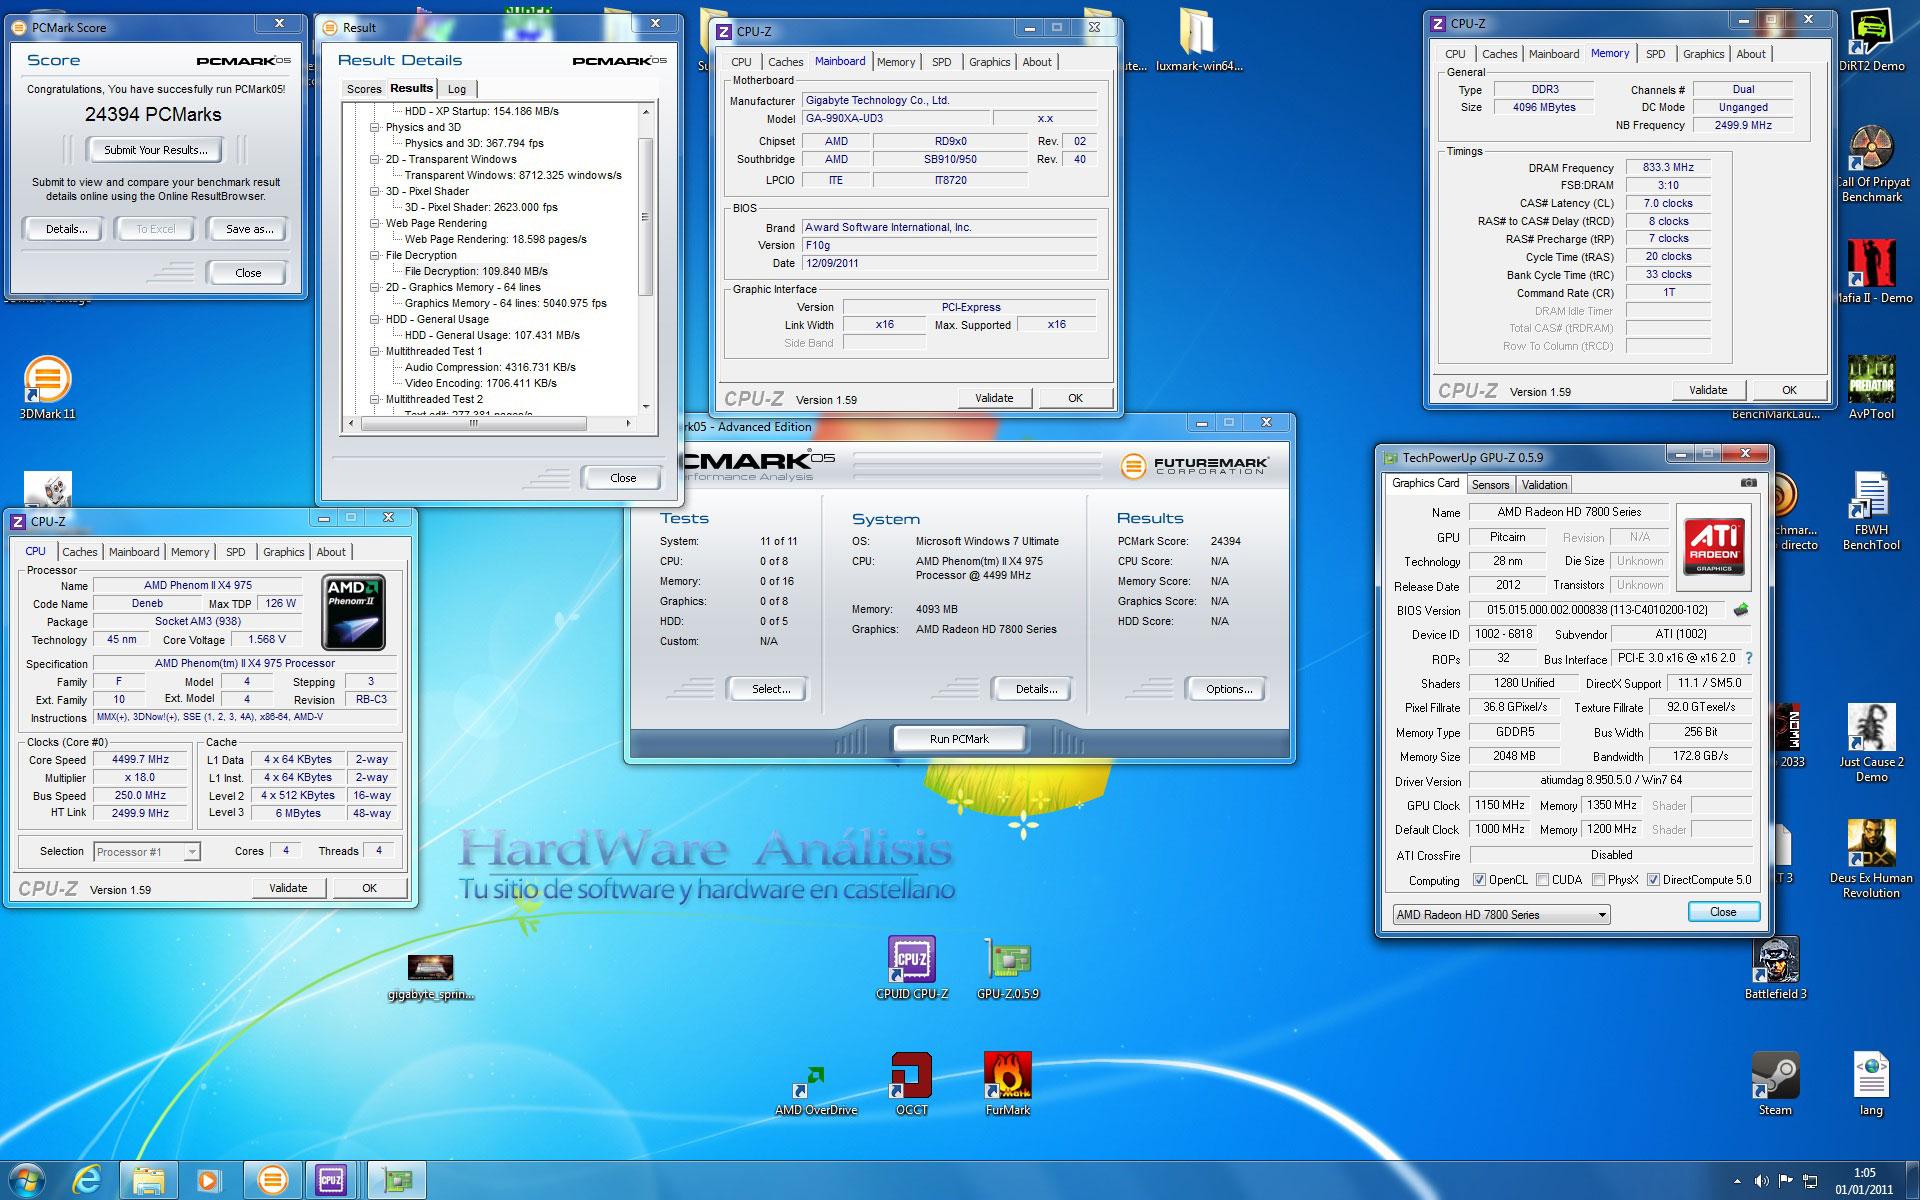Open the luxmark-win64 folder icon
This screenshot has height=1200, width=1920.
click(x=1199, y=40)
